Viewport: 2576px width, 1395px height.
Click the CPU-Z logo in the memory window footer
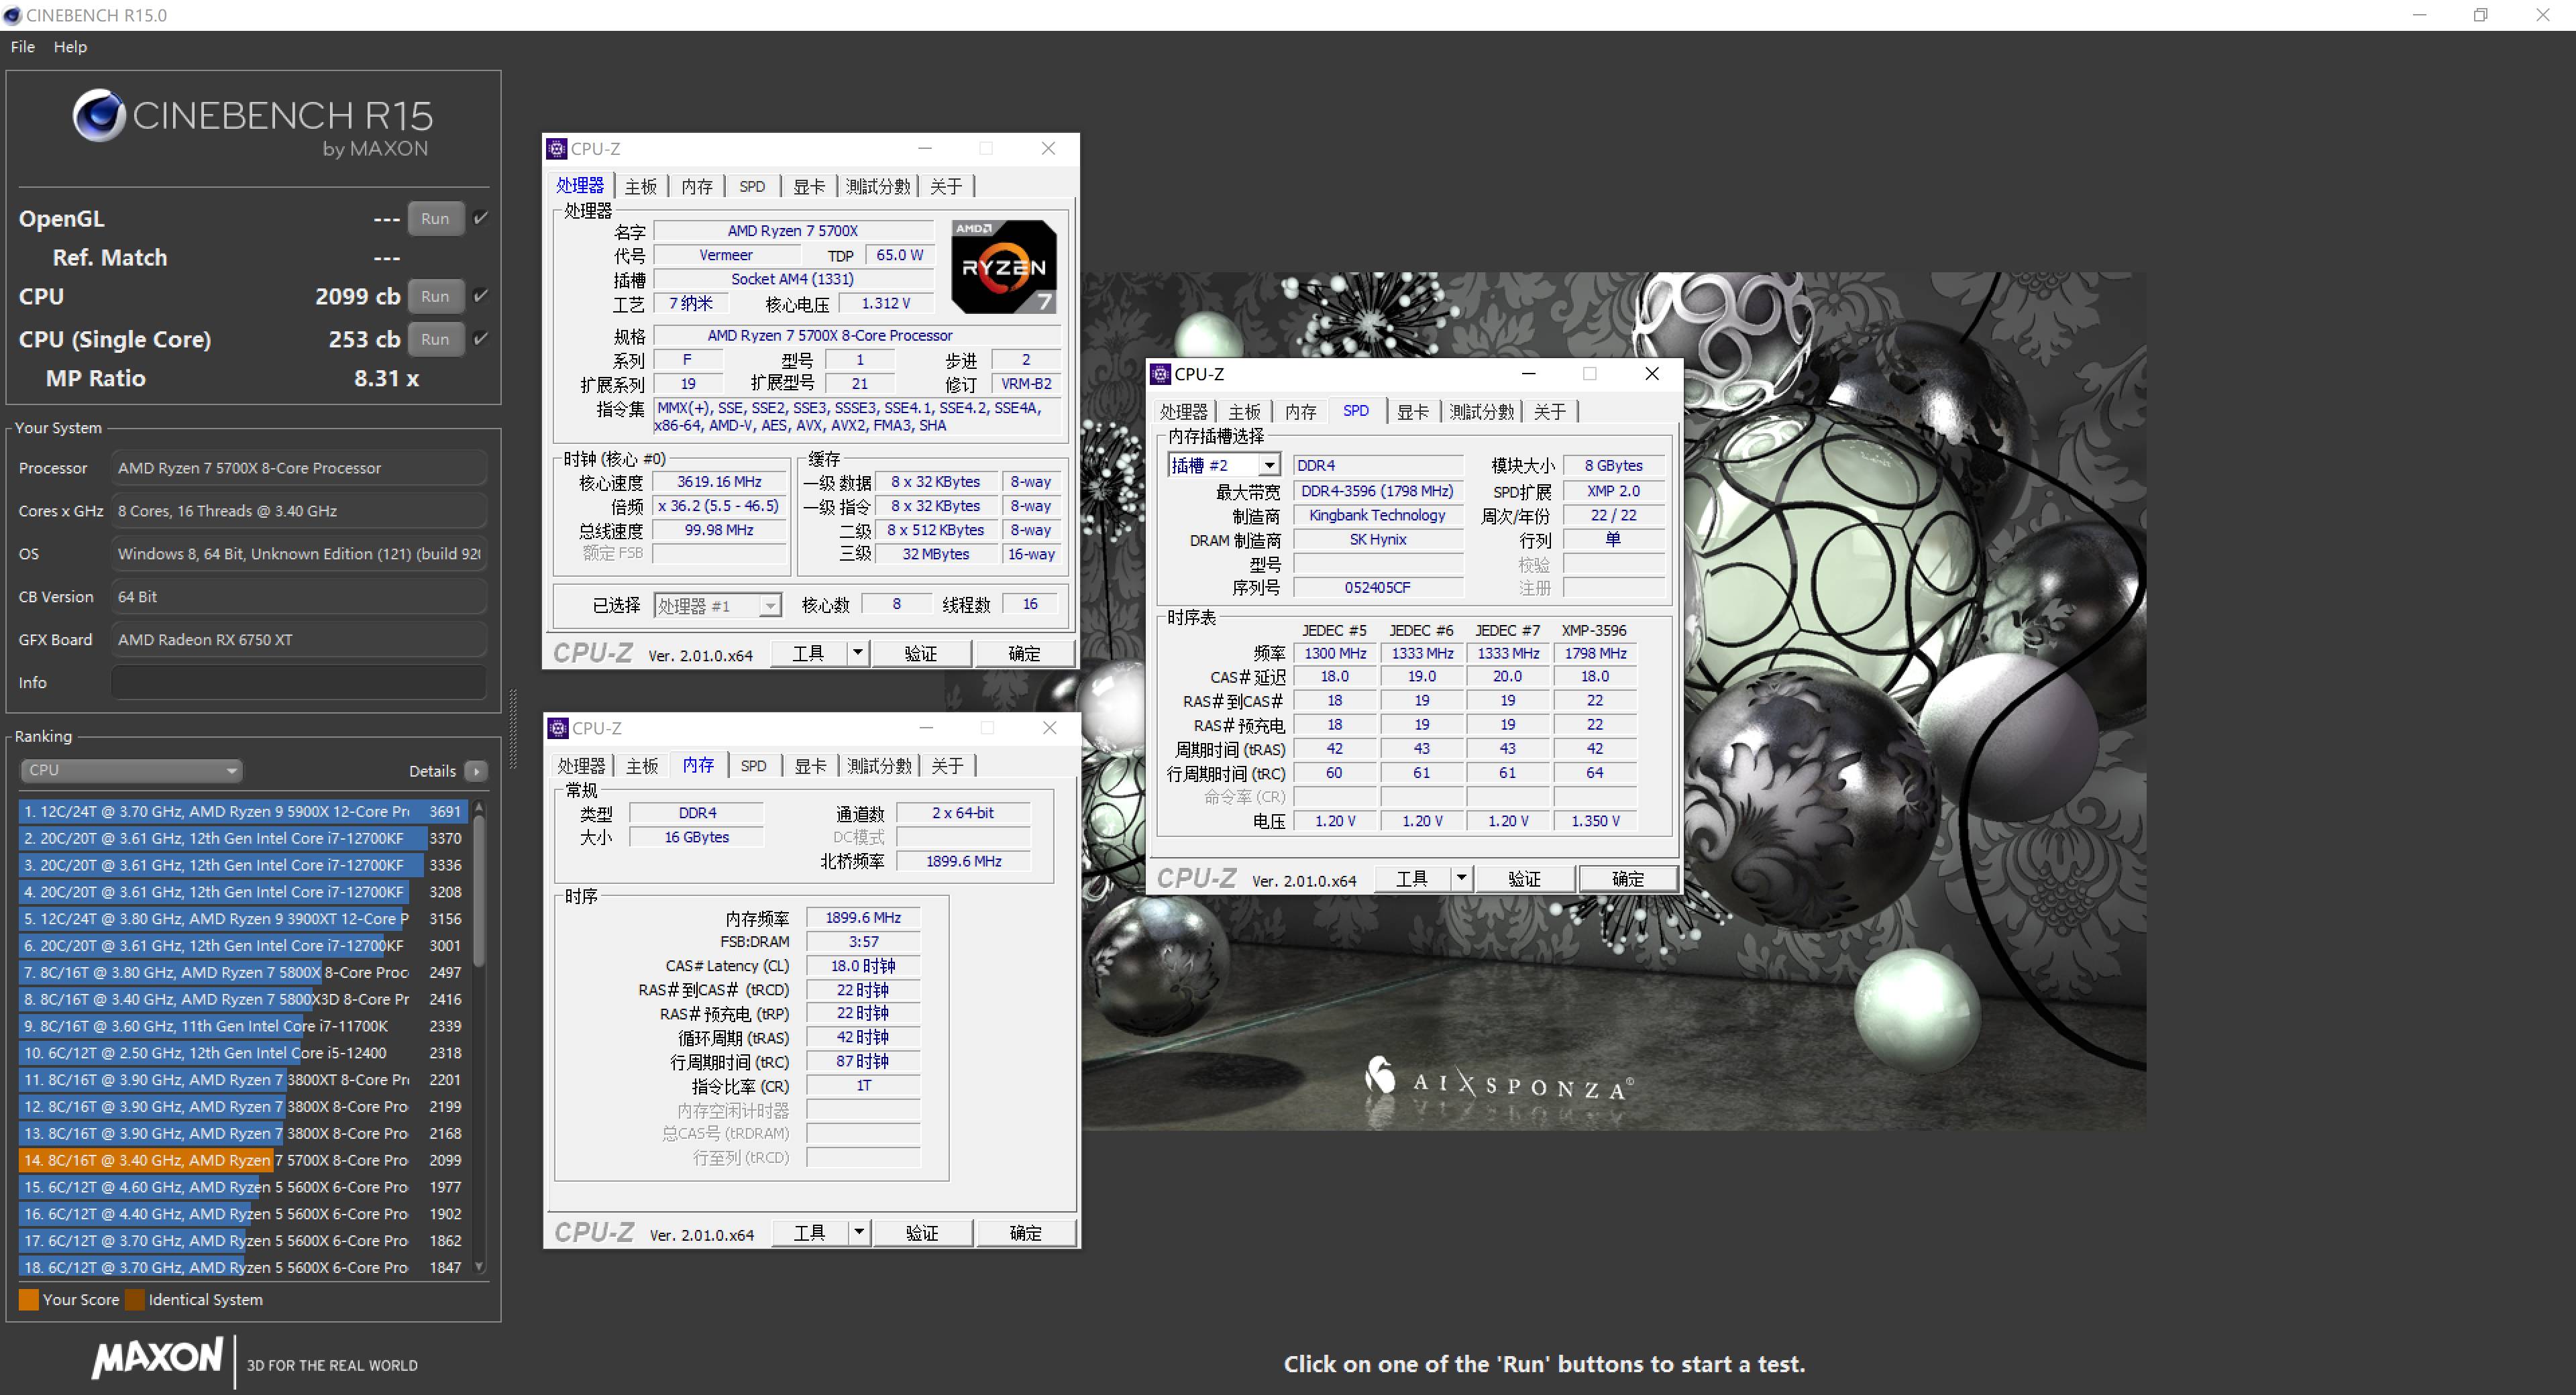(593, 1231)
